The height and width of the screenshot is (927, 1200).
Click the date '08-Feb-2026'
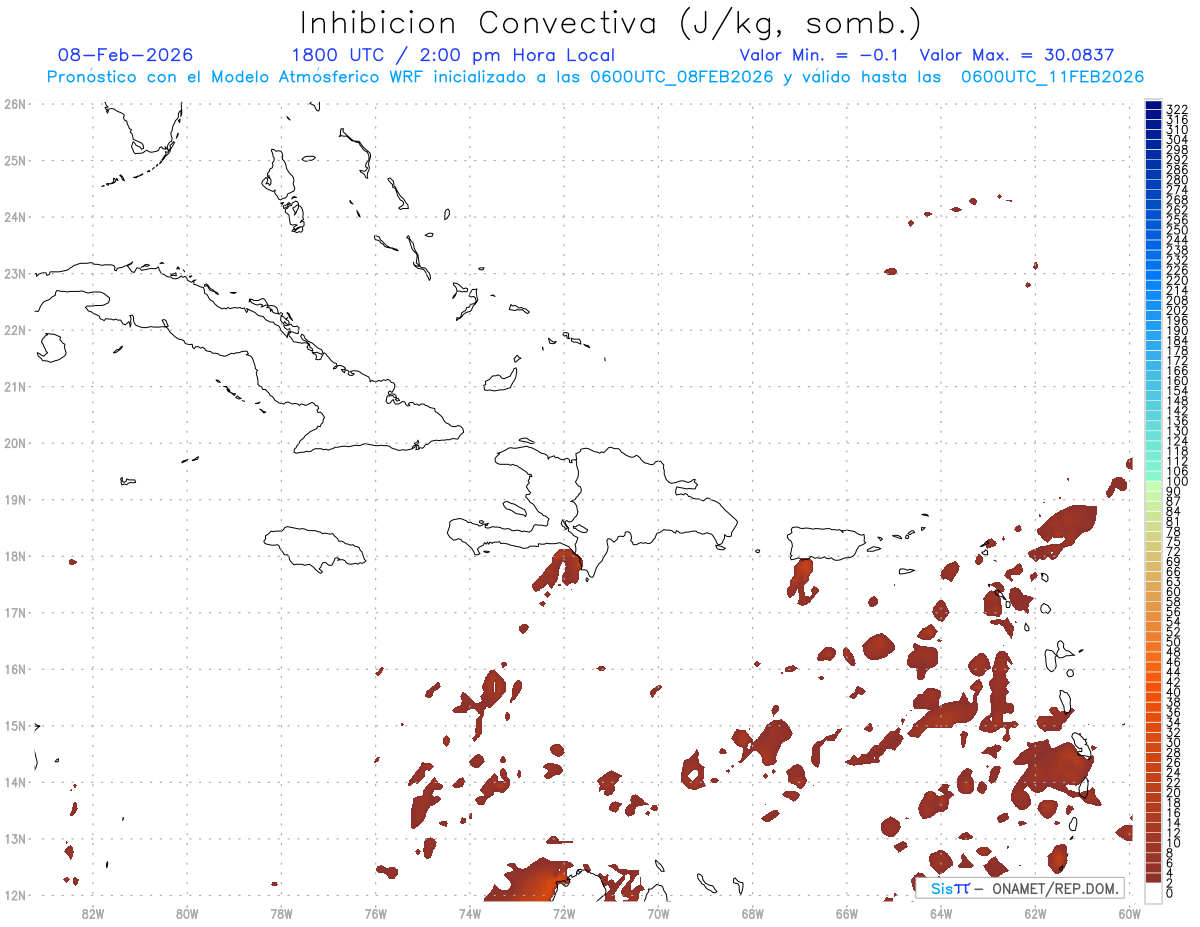coord(126,55)
